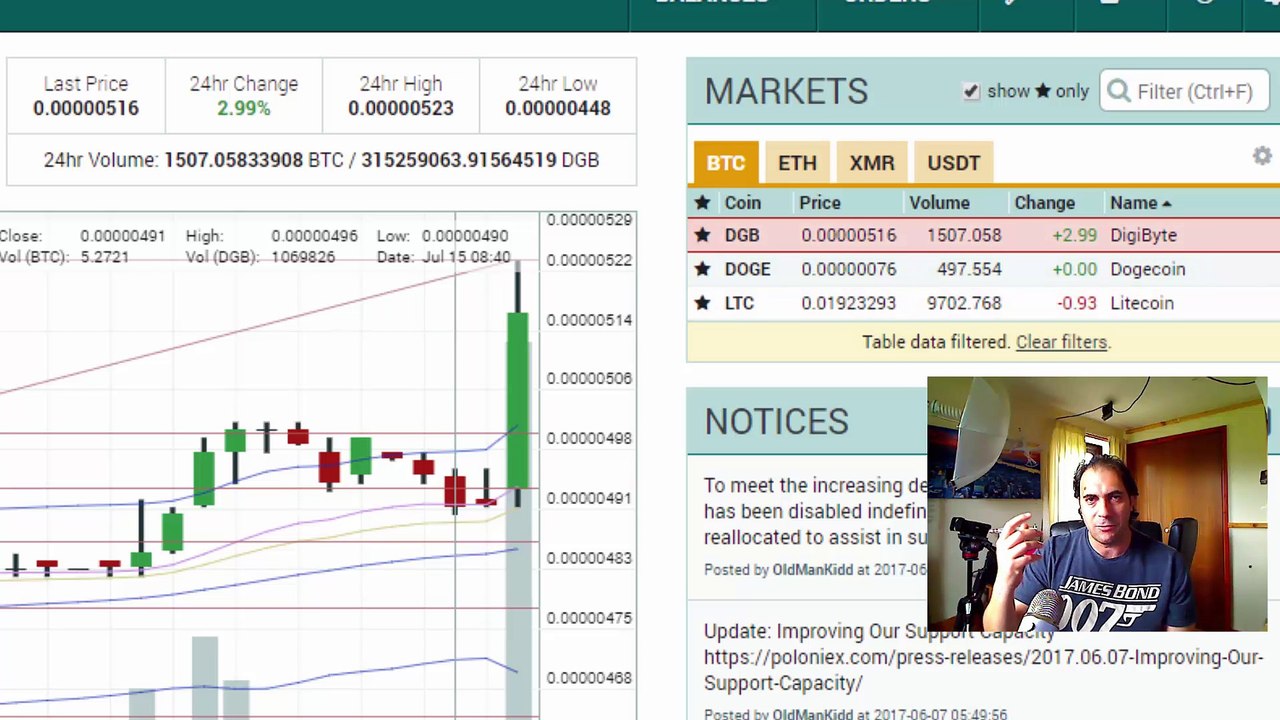The width and height of the screenshot is (1280, 720).
Task: Click the 0.00000498 price axis label
Action: (x=589, y=438)
